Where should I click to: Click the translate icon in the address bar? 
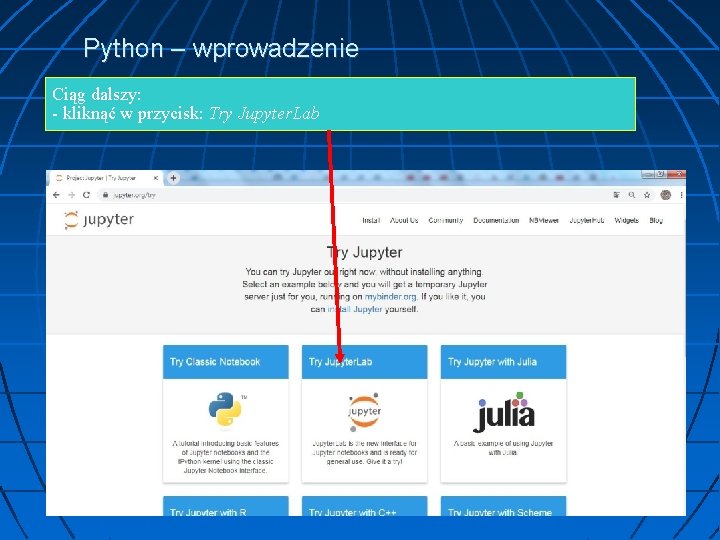617,195
